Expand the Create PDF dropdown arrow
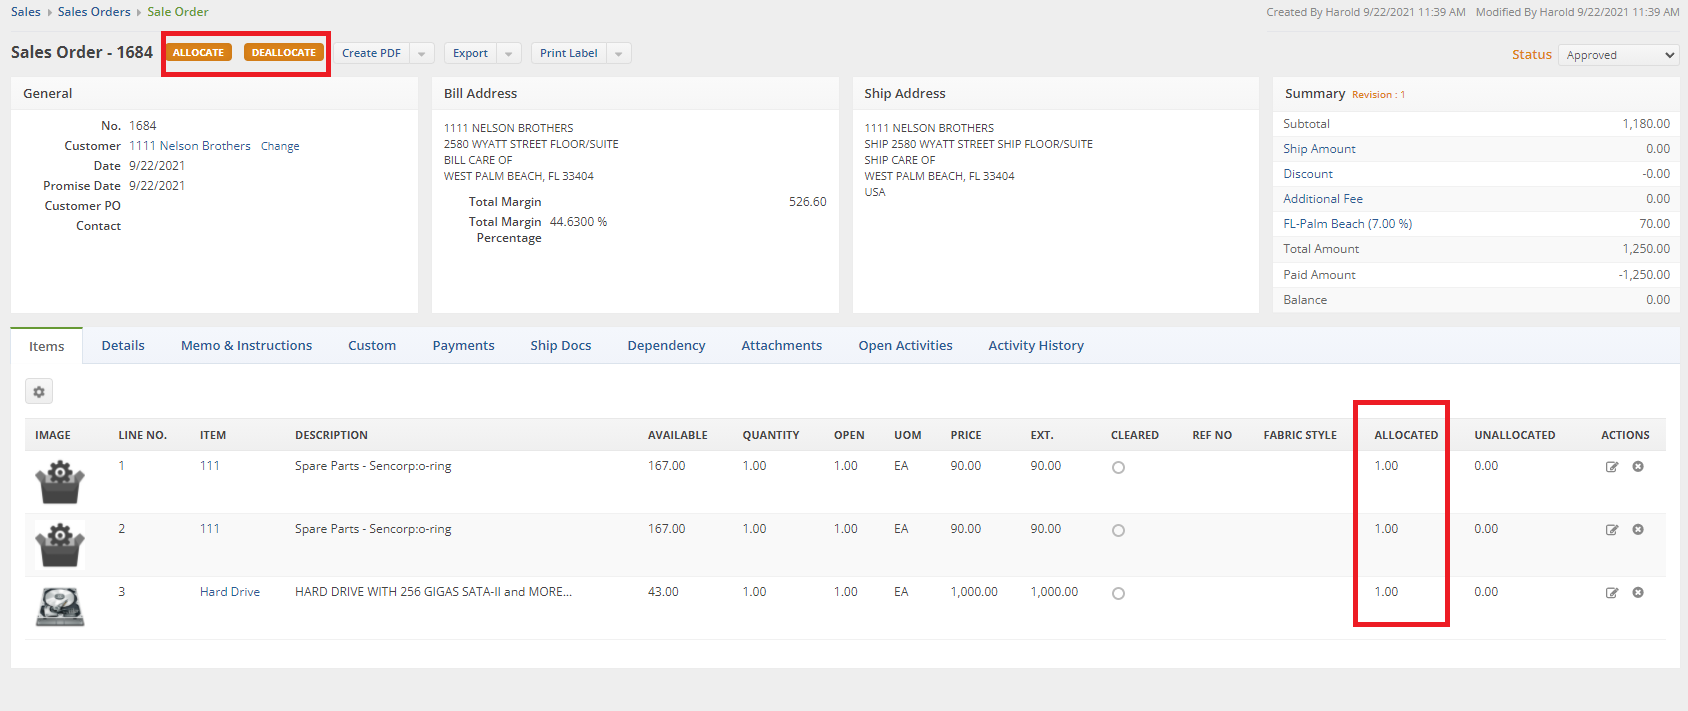The image size is (1688, 711). coord(422,54)
